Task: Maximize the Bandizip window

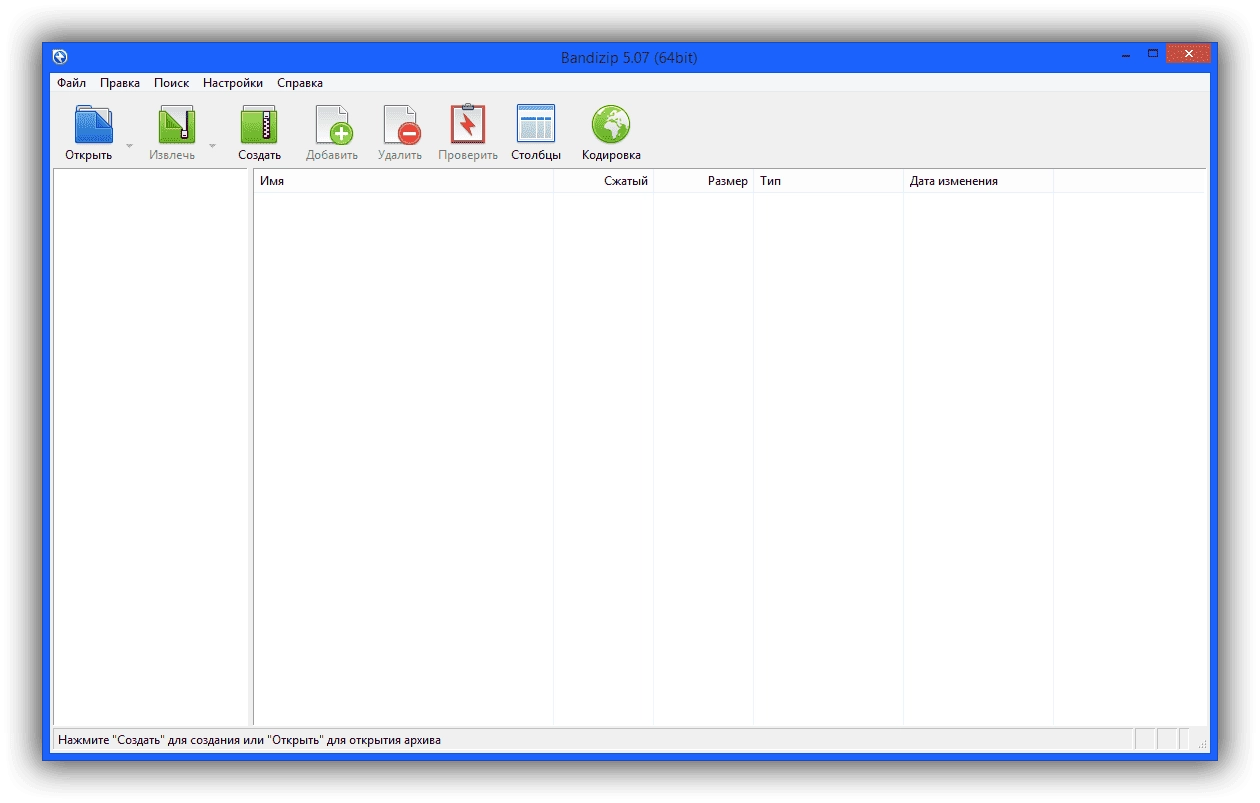Action: [x=1153, y=54]
